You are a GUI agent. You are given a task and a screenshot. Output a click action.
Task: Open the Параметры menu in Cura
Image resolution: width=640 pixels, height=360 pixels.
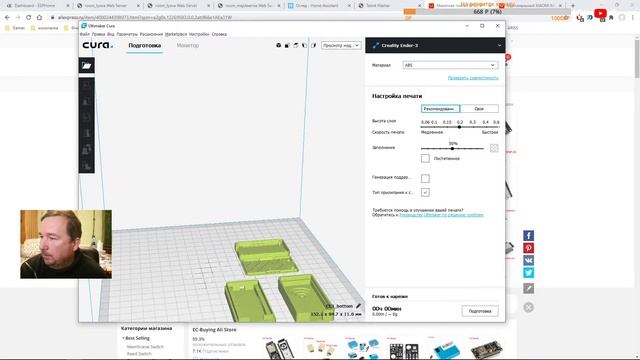[x=127, y=34]
